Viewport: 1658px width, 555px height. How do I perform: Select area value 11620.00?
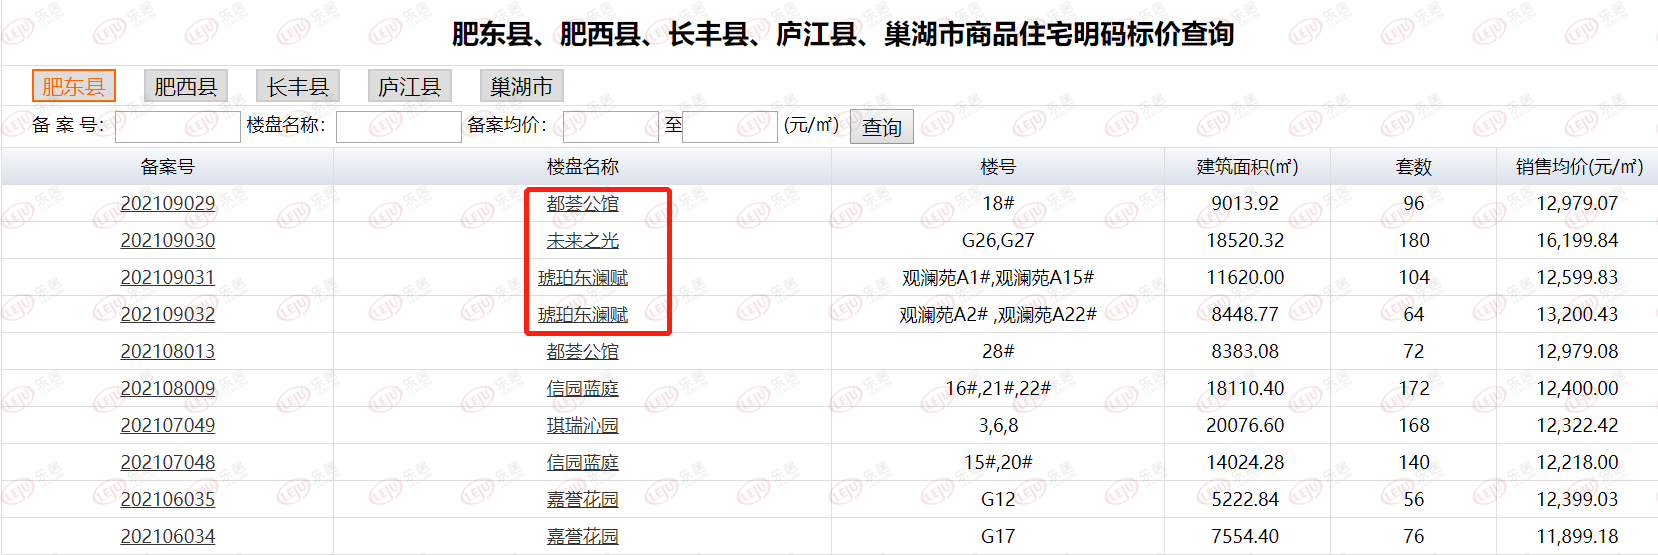(1245, 277)
